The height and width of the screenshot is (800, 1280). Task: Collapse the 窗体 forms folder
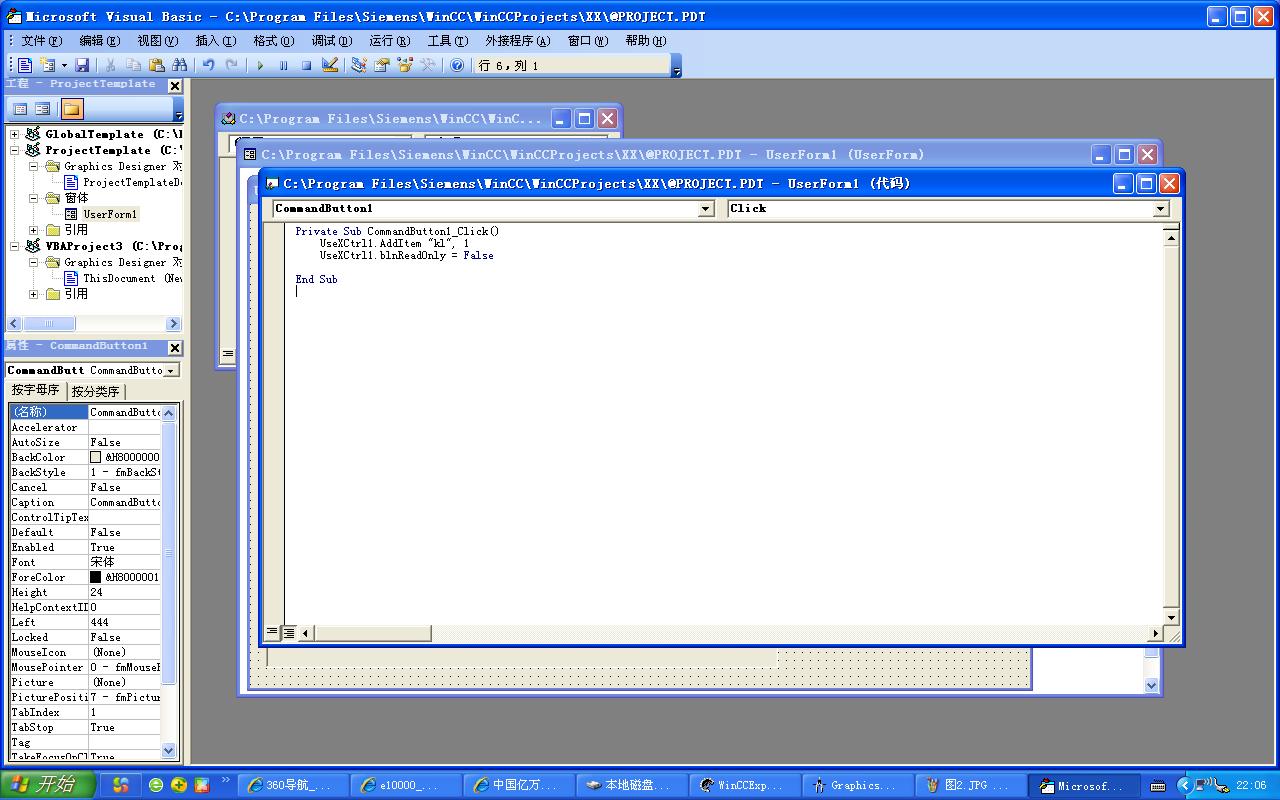[34, 198]
